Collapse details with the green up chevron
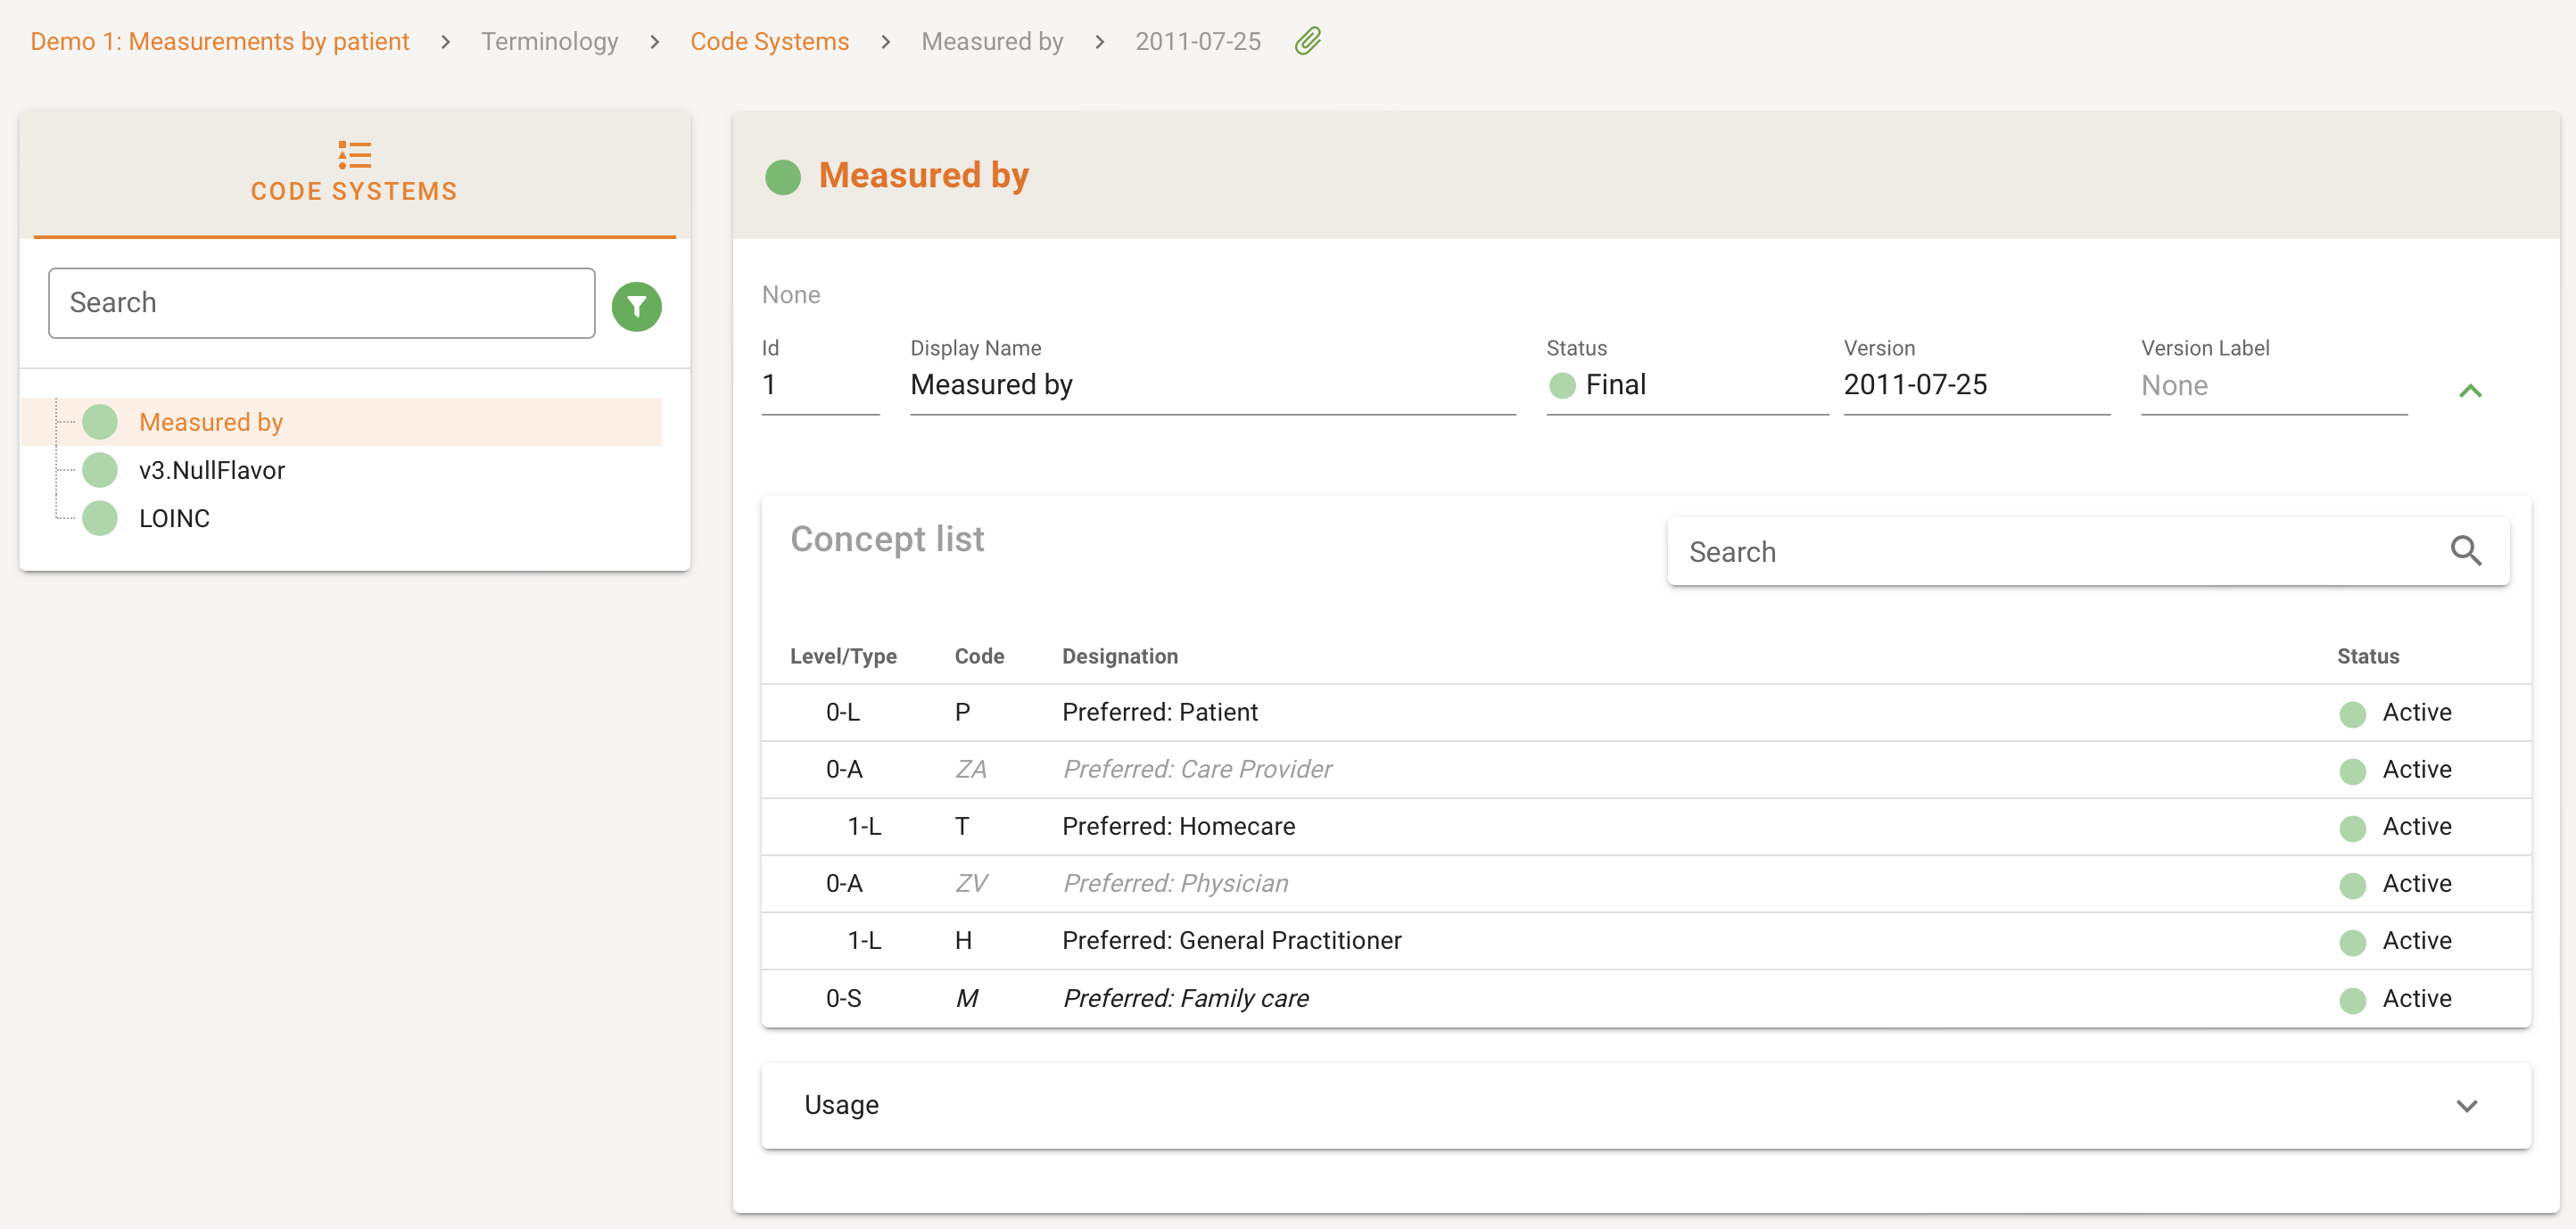This screenshot has width=2576, height=1229. (2469, 391)
